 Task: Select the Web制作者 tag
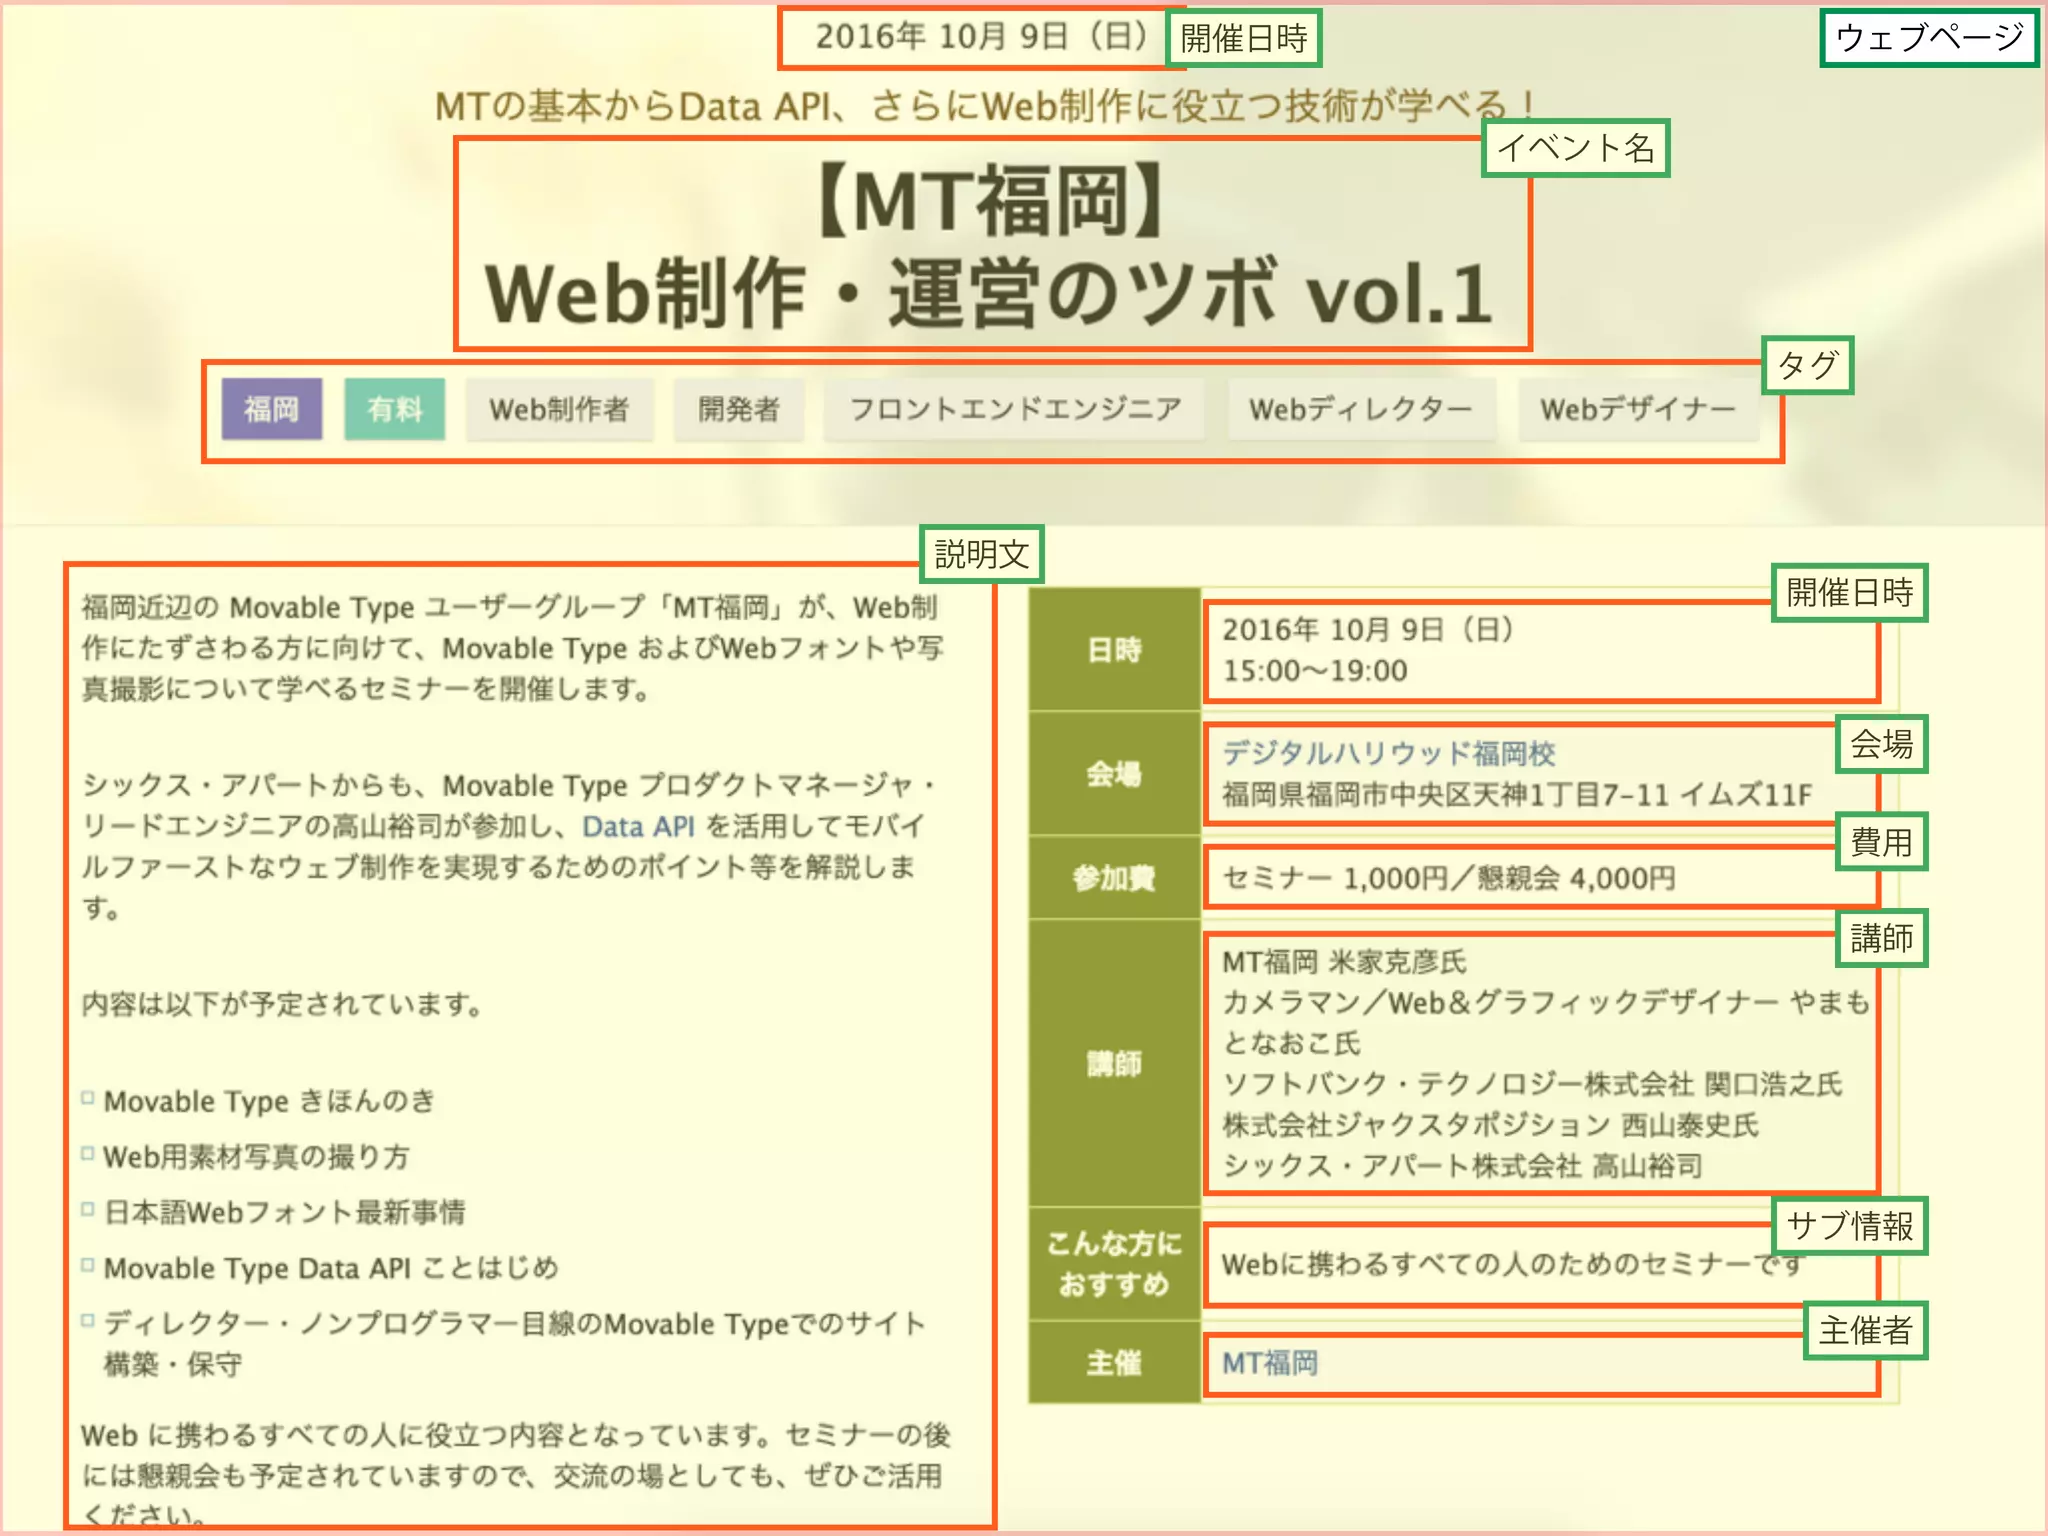[x=559, y=409]
